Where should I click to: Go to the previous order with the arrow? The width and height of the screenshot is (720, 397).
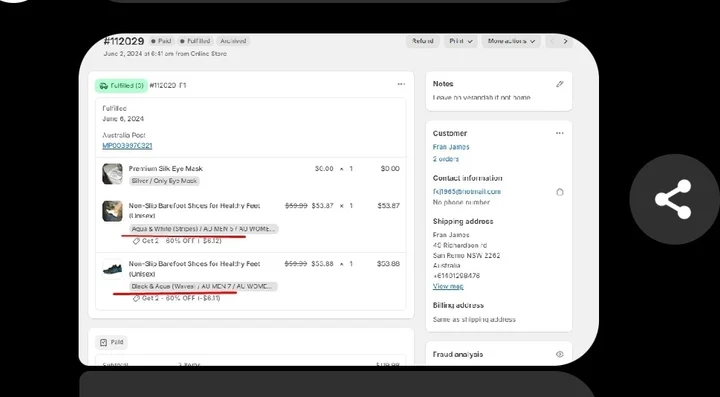pos(552,41)
